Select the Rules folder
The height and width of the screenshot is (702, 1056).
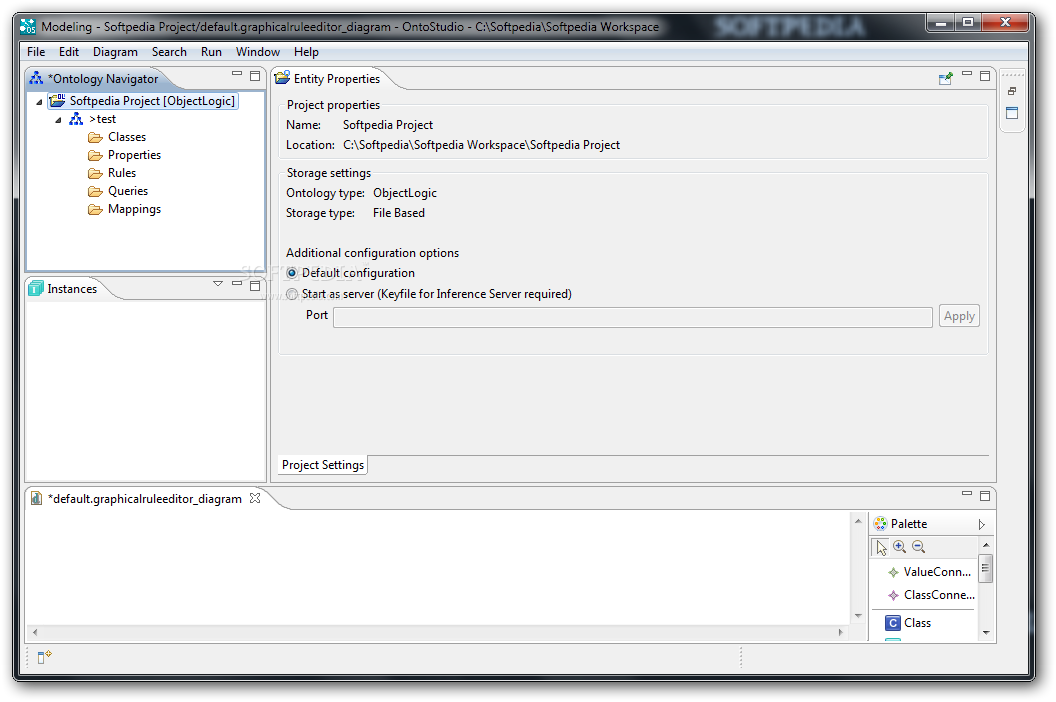(x=122, y=173)
